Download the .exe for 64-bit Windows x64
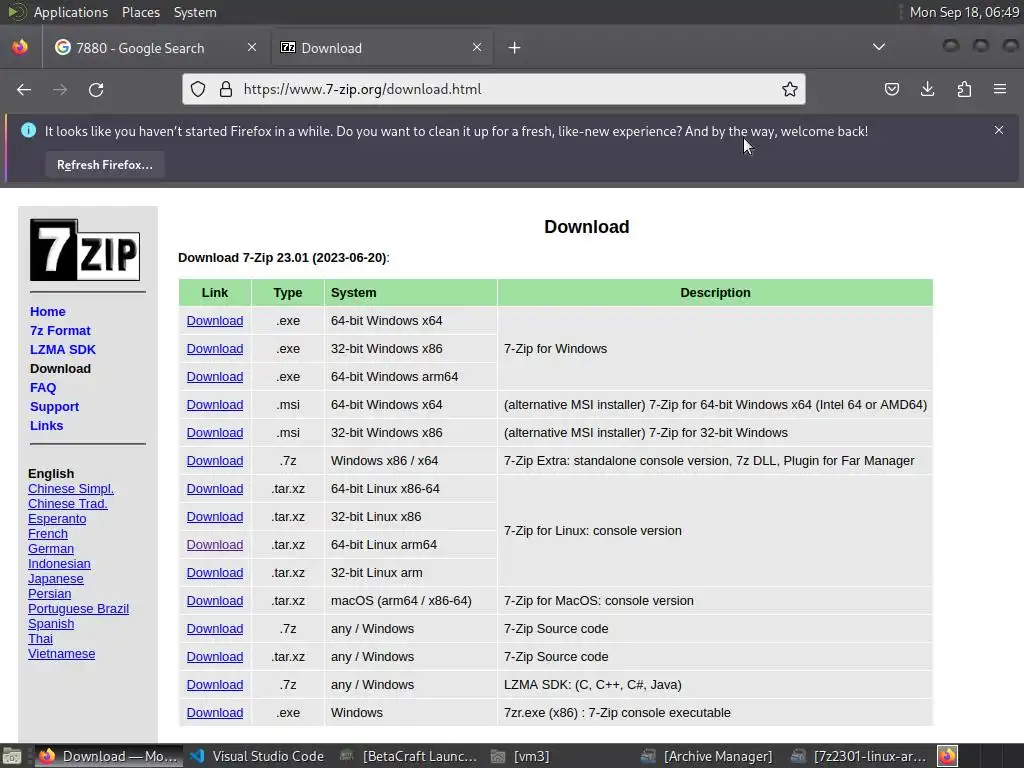1024x768 pixels. [x=215, y=321]
